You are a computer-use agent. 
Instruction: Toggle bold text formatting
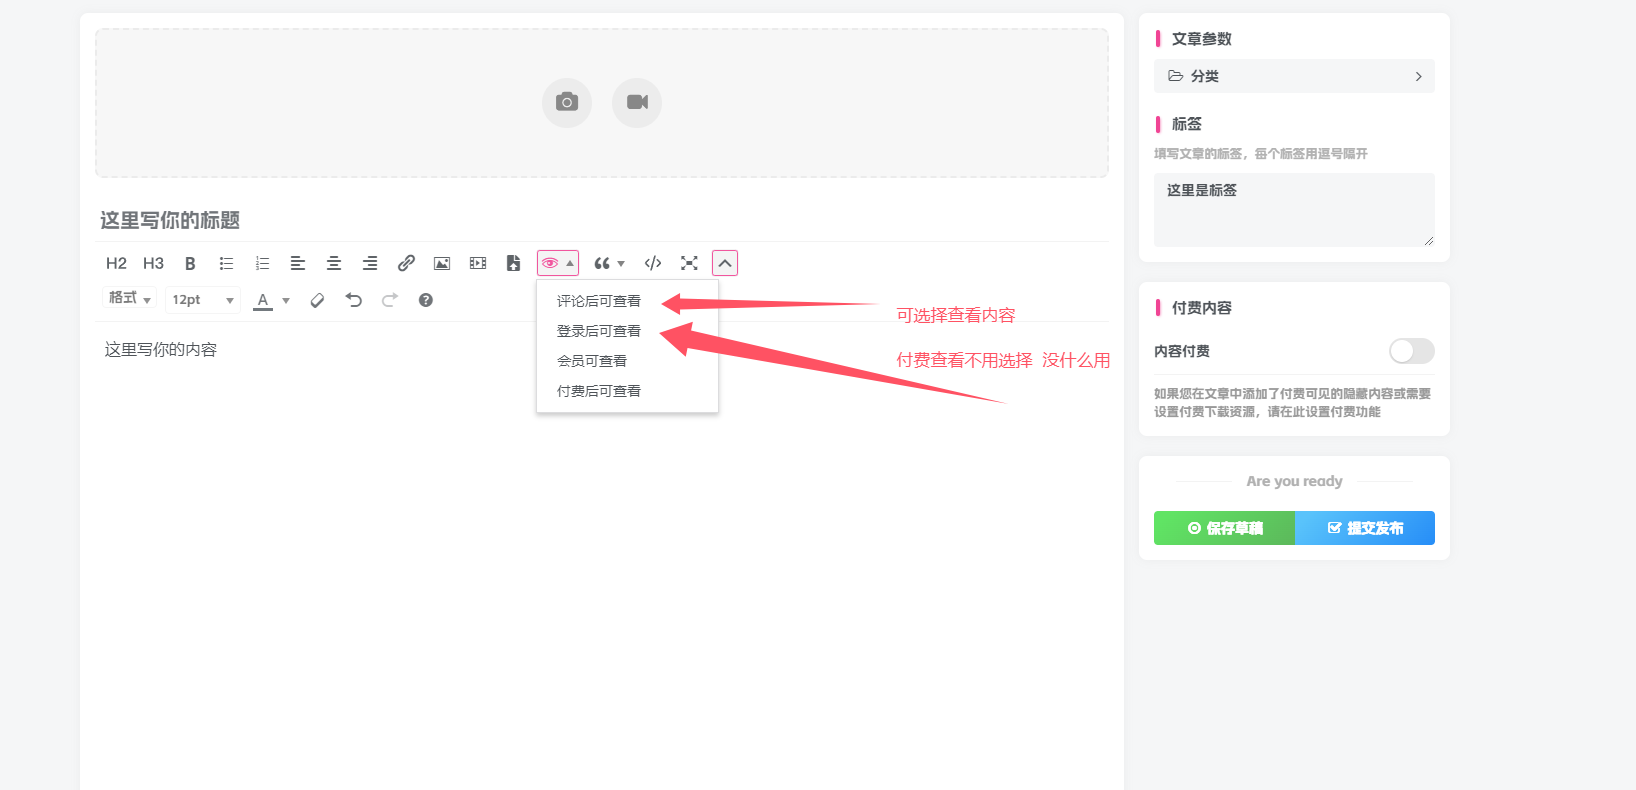pos(190,263)
